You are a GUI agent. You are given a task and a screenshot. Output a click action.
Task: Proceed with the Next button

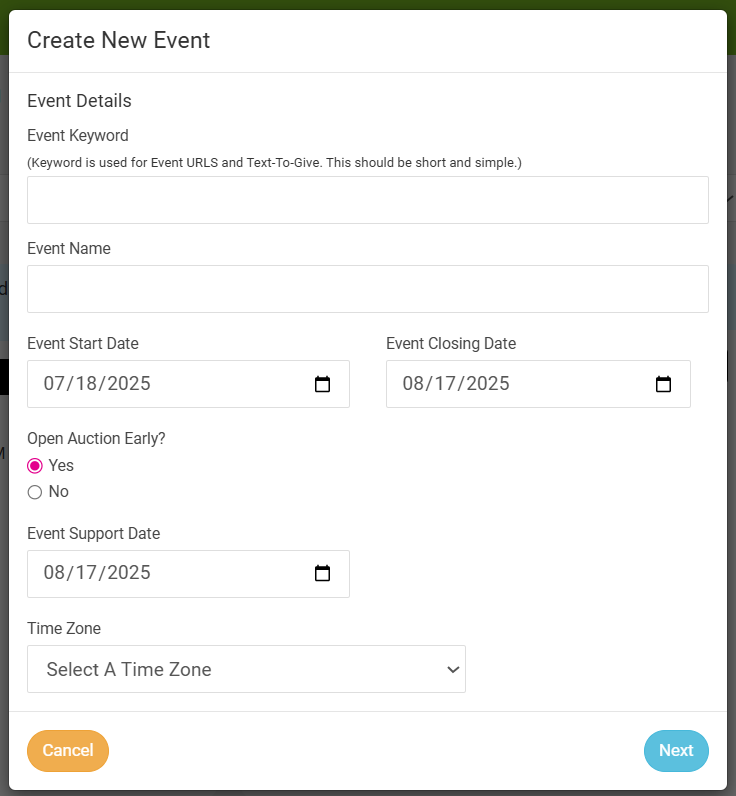pos(676,751)
